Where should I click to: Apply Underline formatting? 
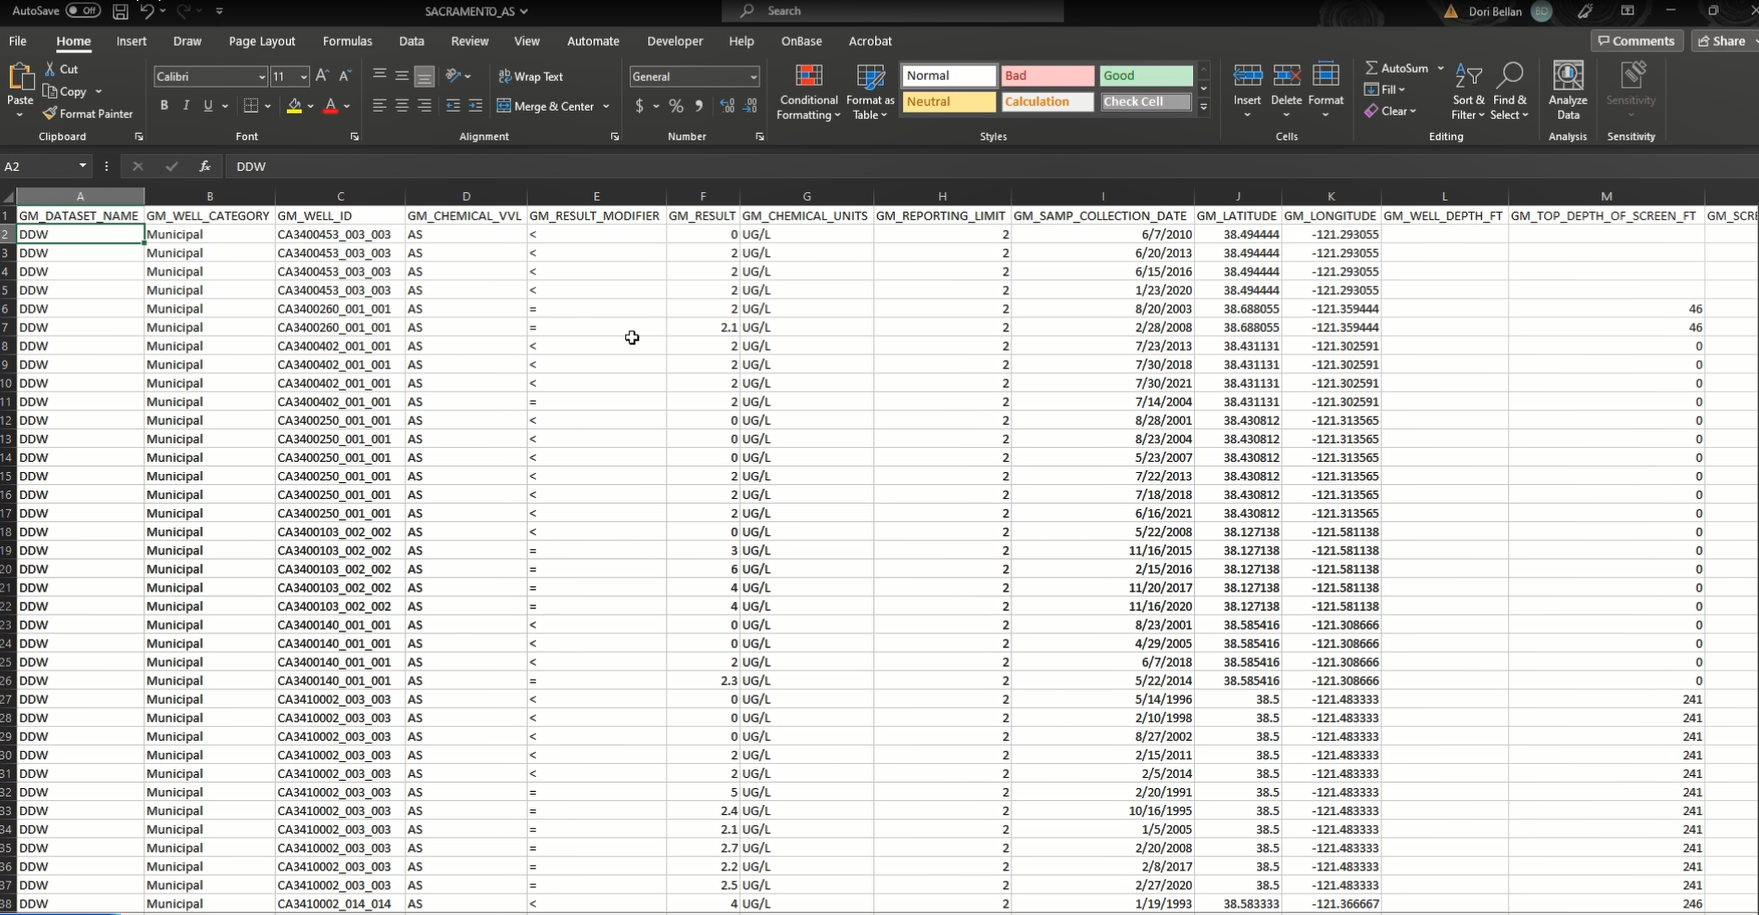pyautogui.click(x=208, y=106)
